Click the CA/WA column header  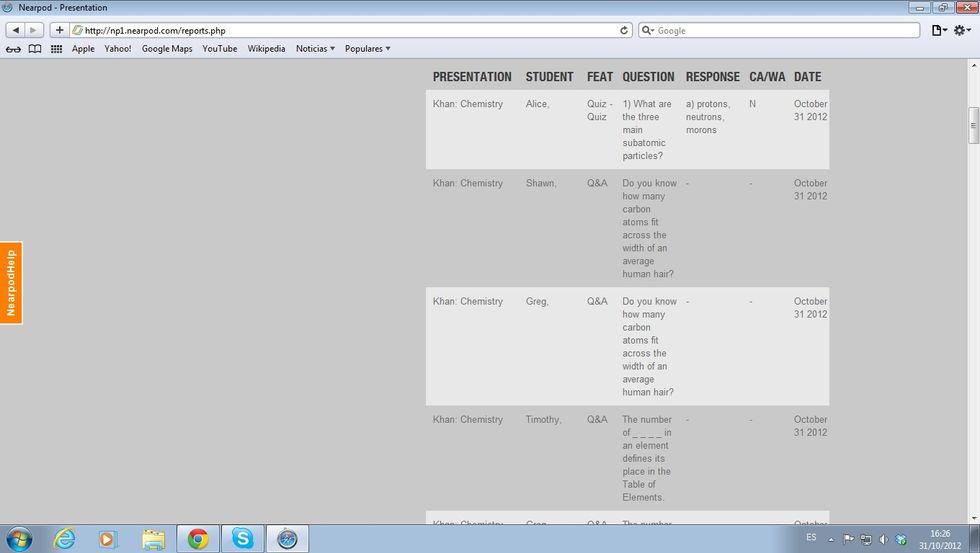[767, 77]
